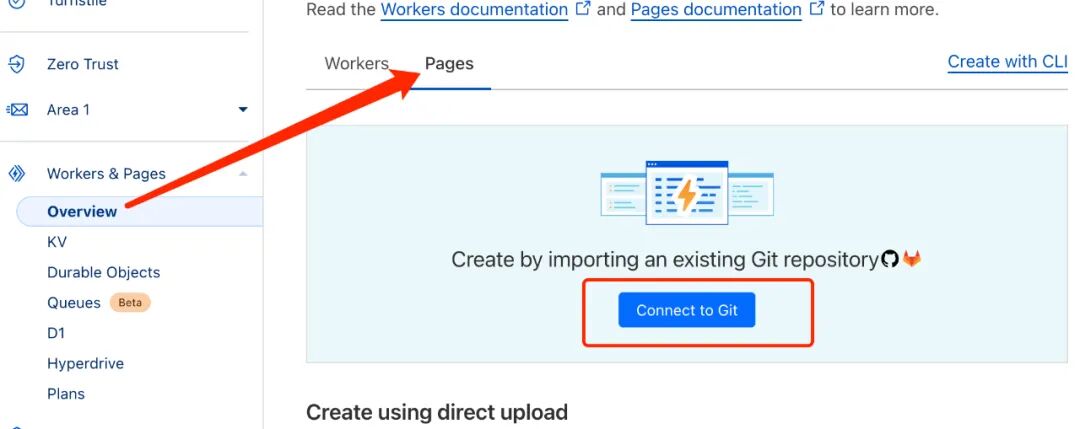Open the Pages documentation link
The height and width of the screenshot is (429, 1080).
(x=716, y=9)
